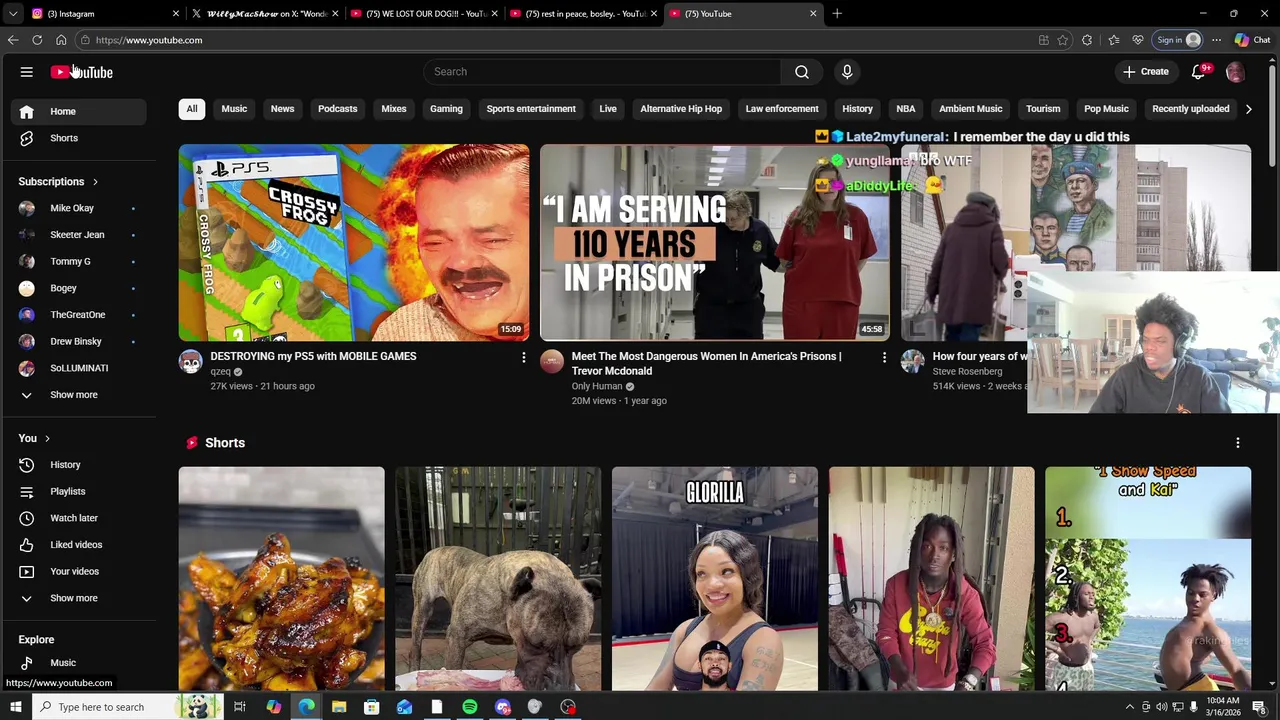
Task: Open options for Most Dangerous Women video
Action: pyautogui.click(x=884, y=357)
